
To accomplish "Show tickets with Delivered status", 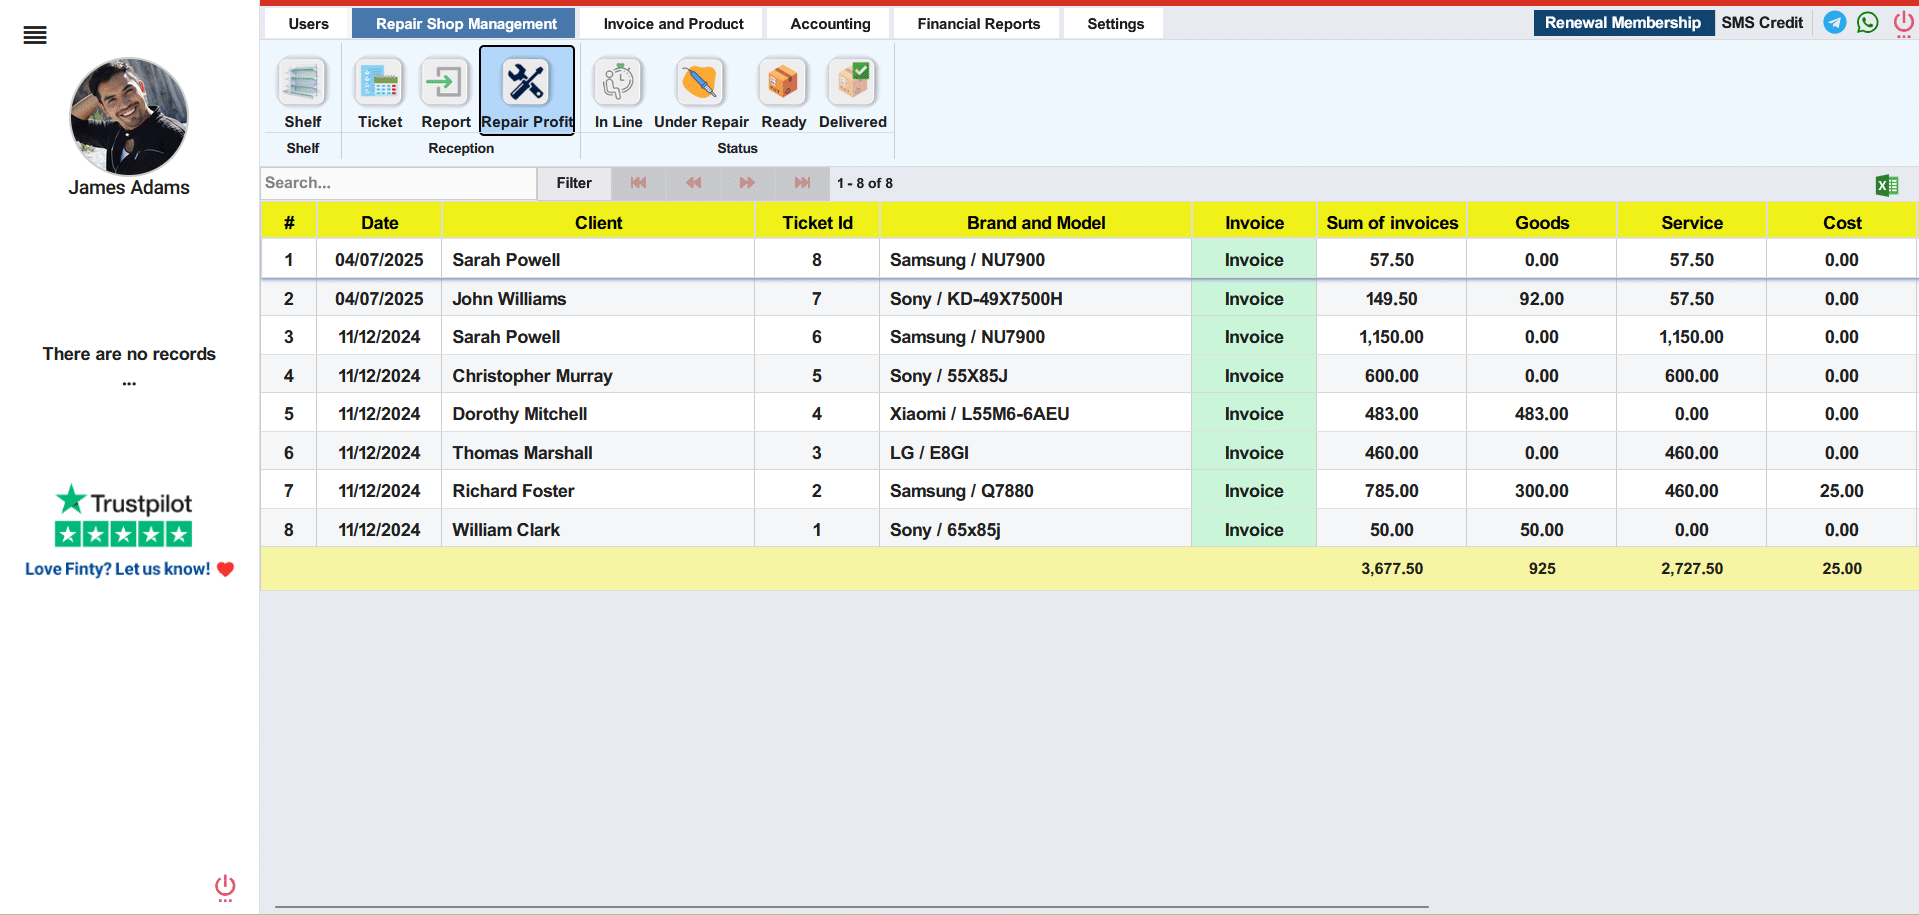I will (x=853, y=93).
